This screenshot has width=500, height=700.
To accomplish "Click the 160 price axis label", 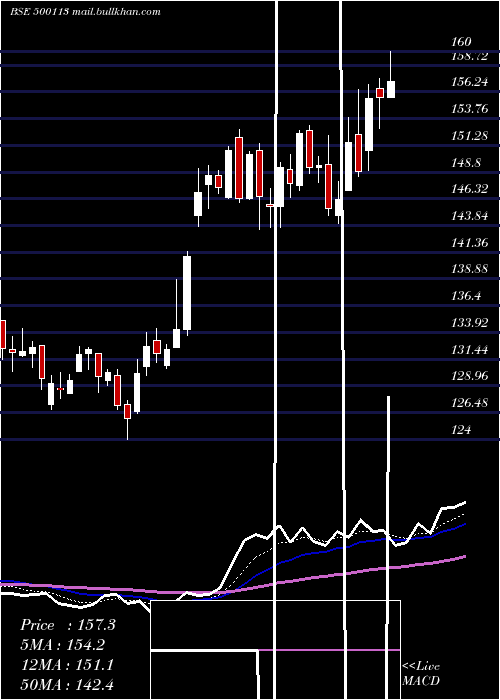I will coord(461,42).
